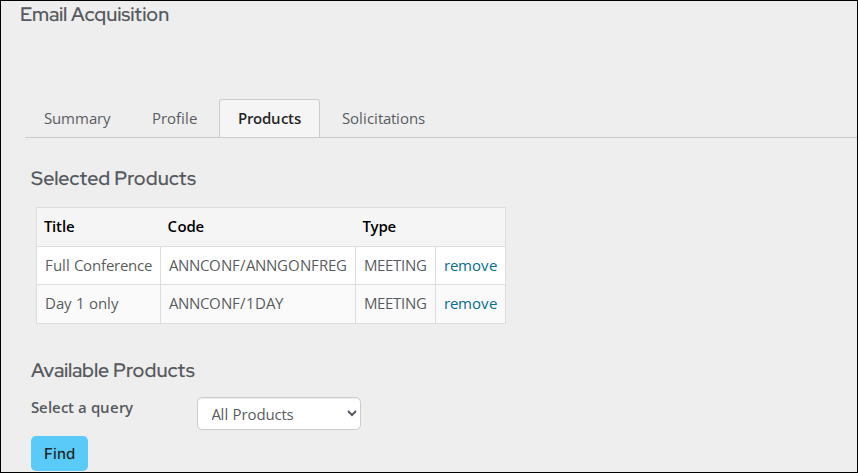Click the ANNCONF/ANNGONFREG code cell
Viewport: 858px width, 473px height.
pos(258,266)
